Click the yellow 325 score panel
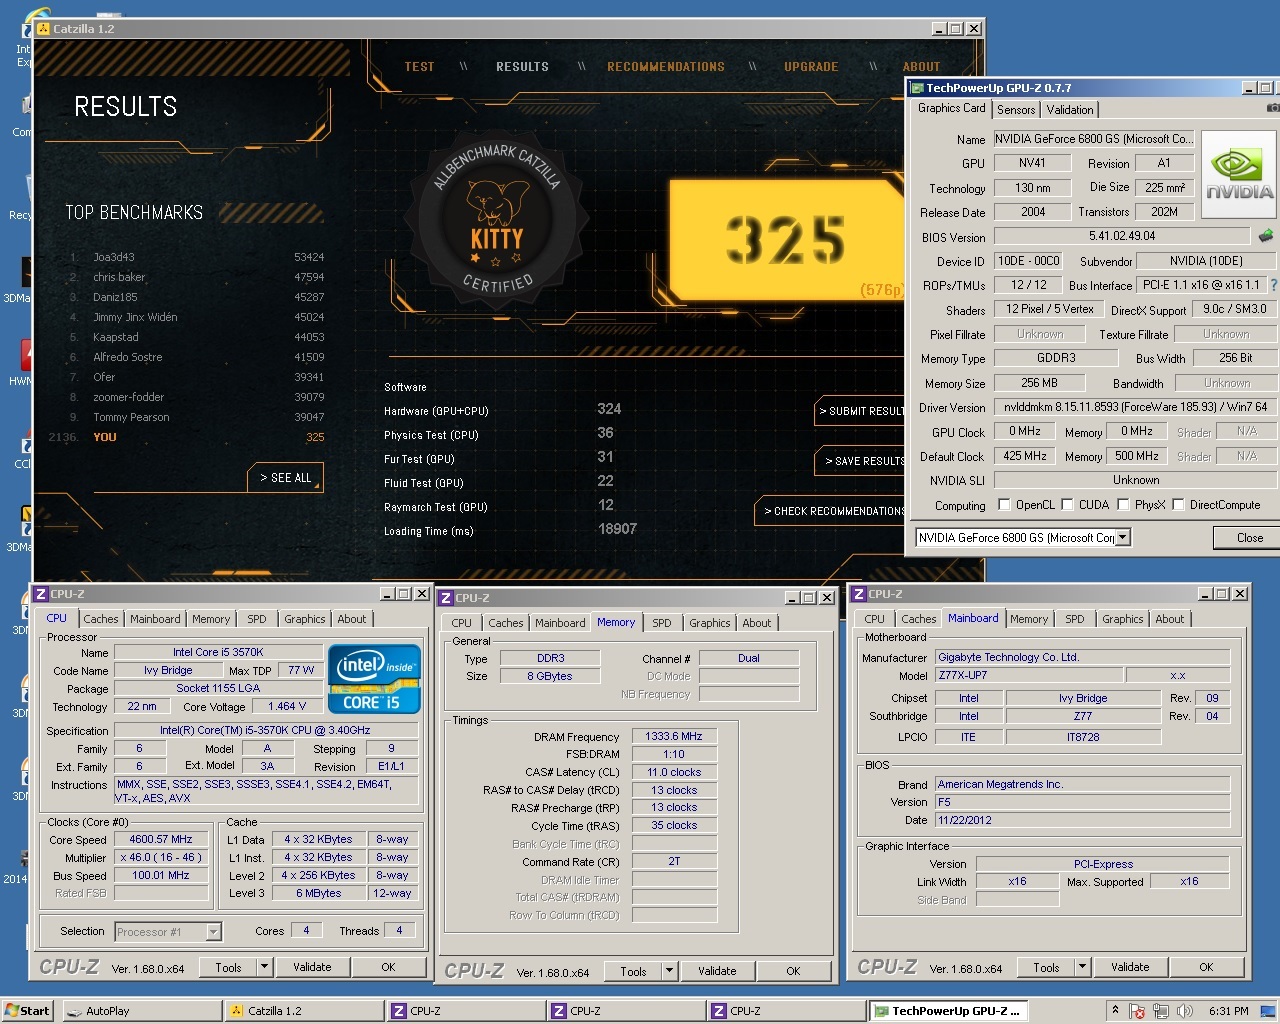The width and height of the screenshot is (1280, 1024). tap(786, 240)
